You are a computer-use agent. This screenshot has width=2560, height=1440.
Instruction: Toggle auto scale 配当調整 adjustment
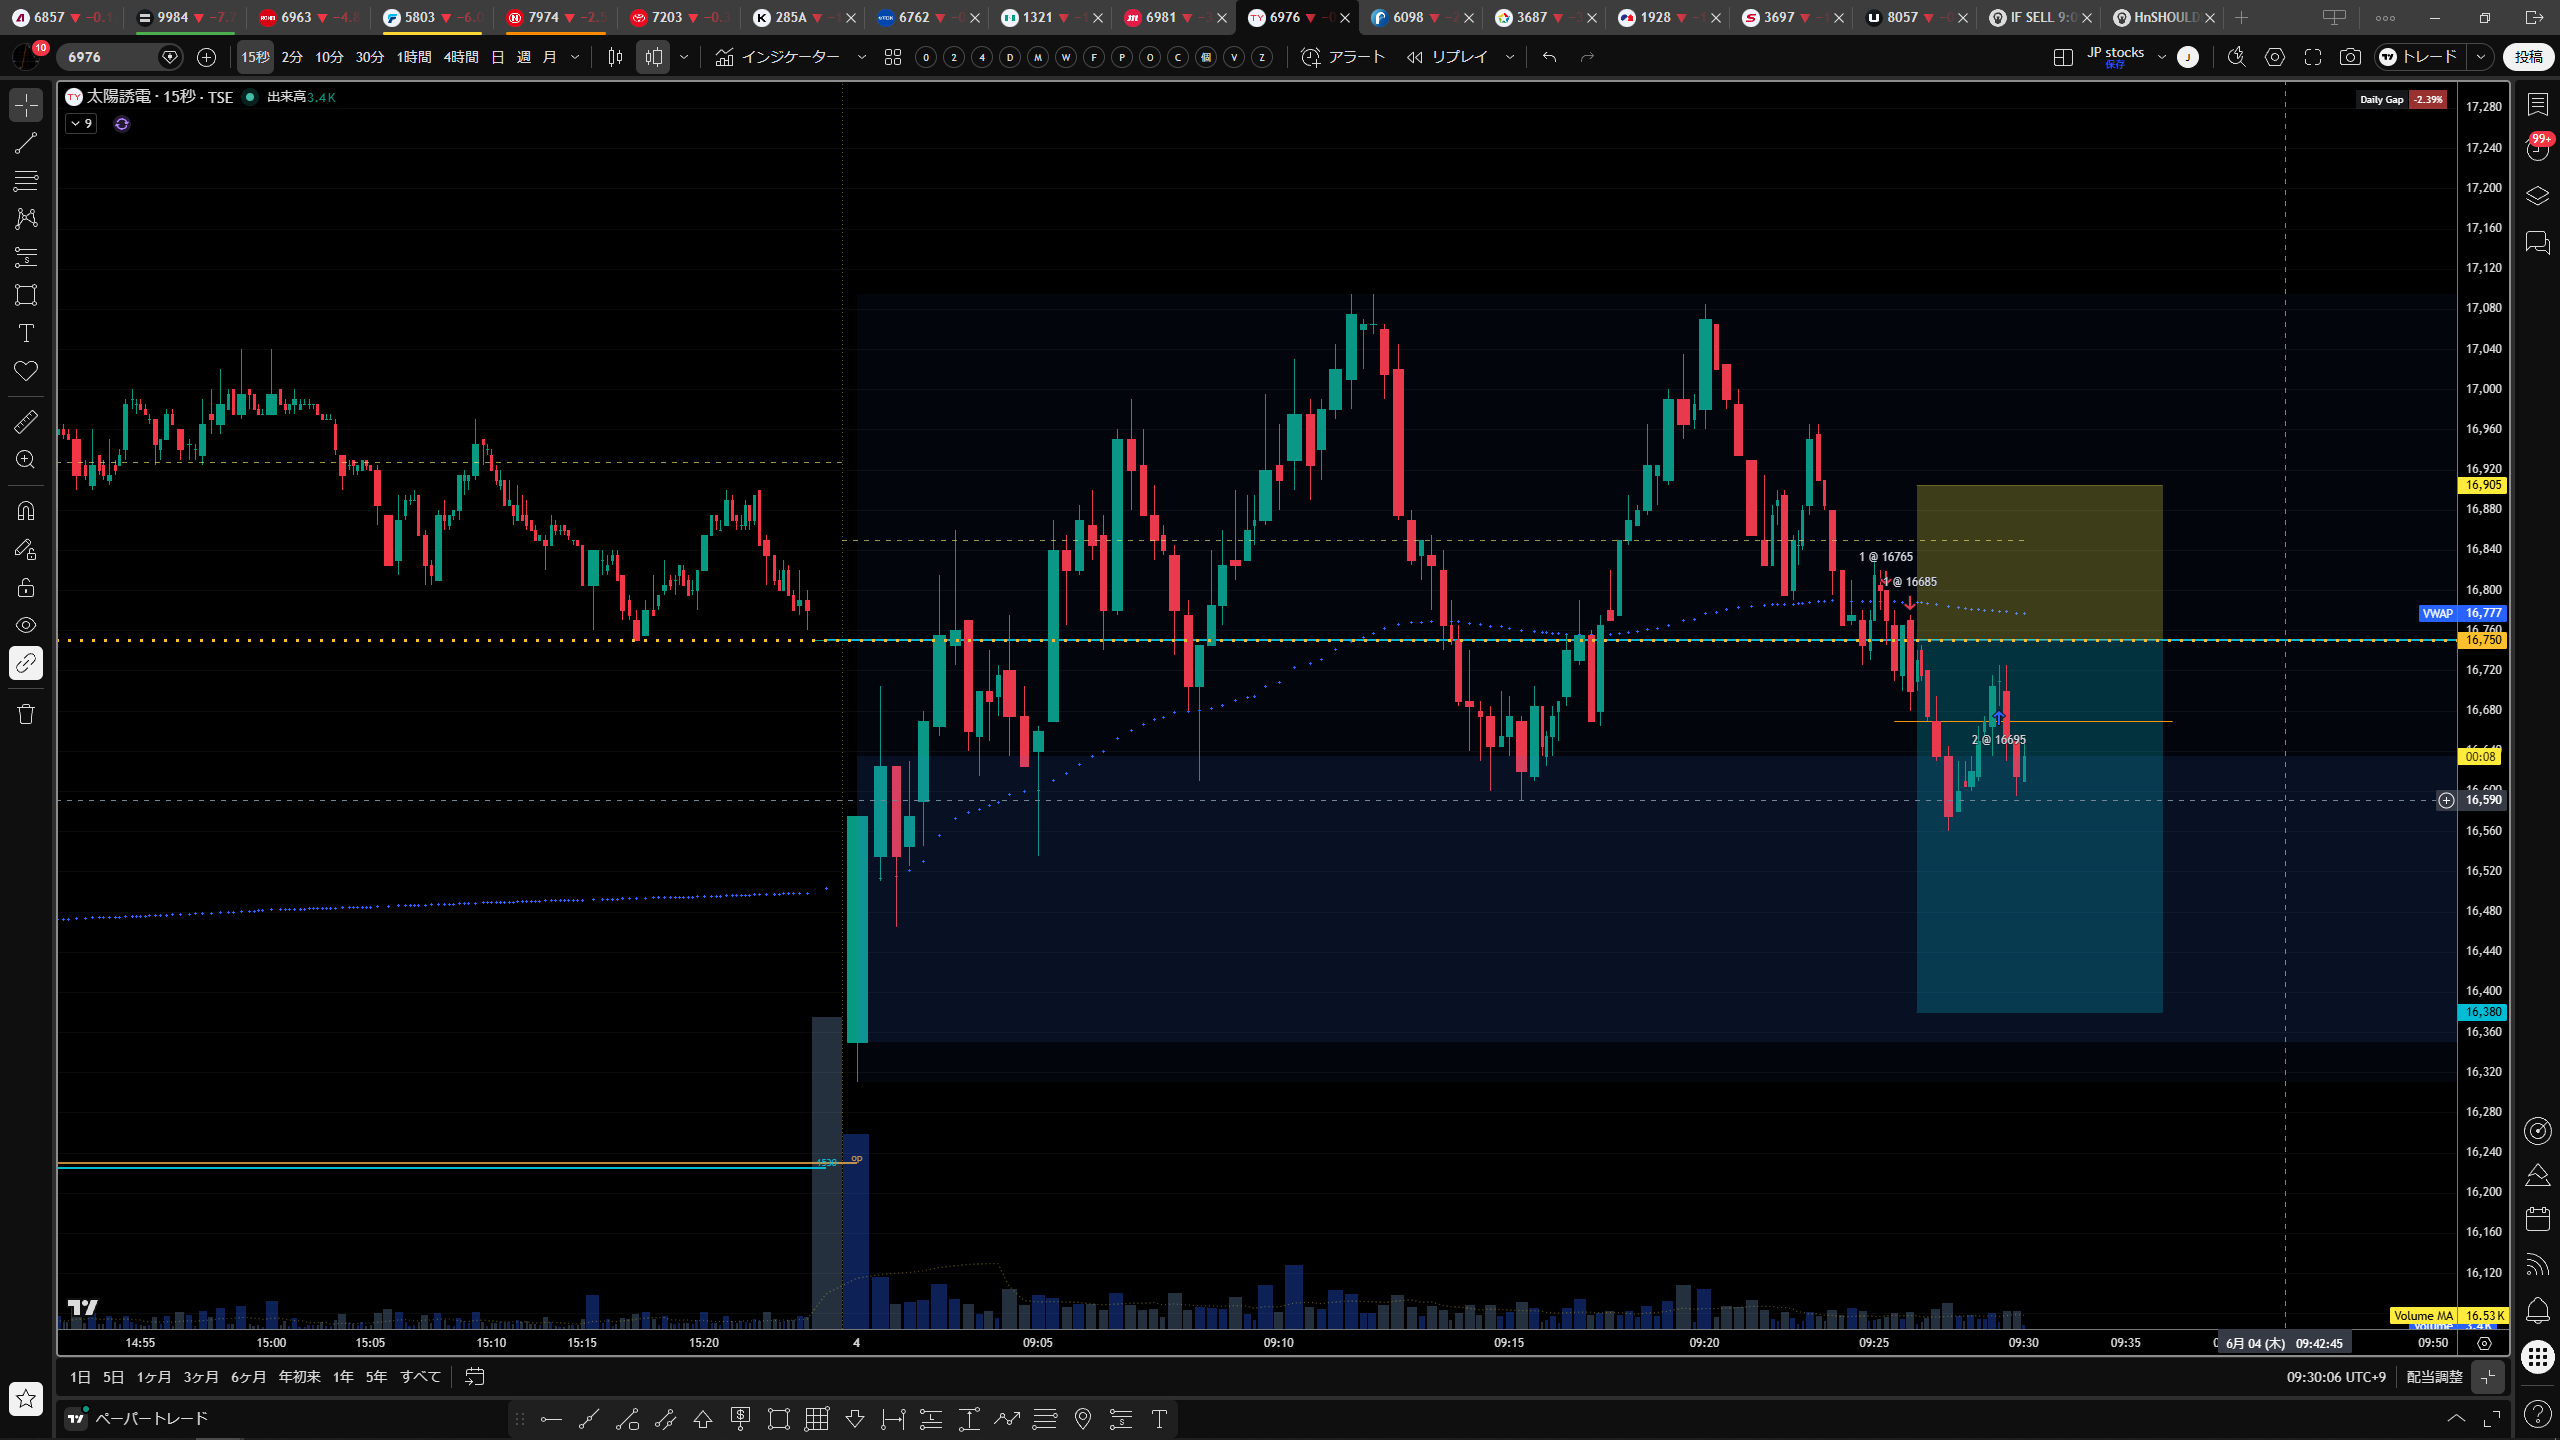point(2434,1377)
